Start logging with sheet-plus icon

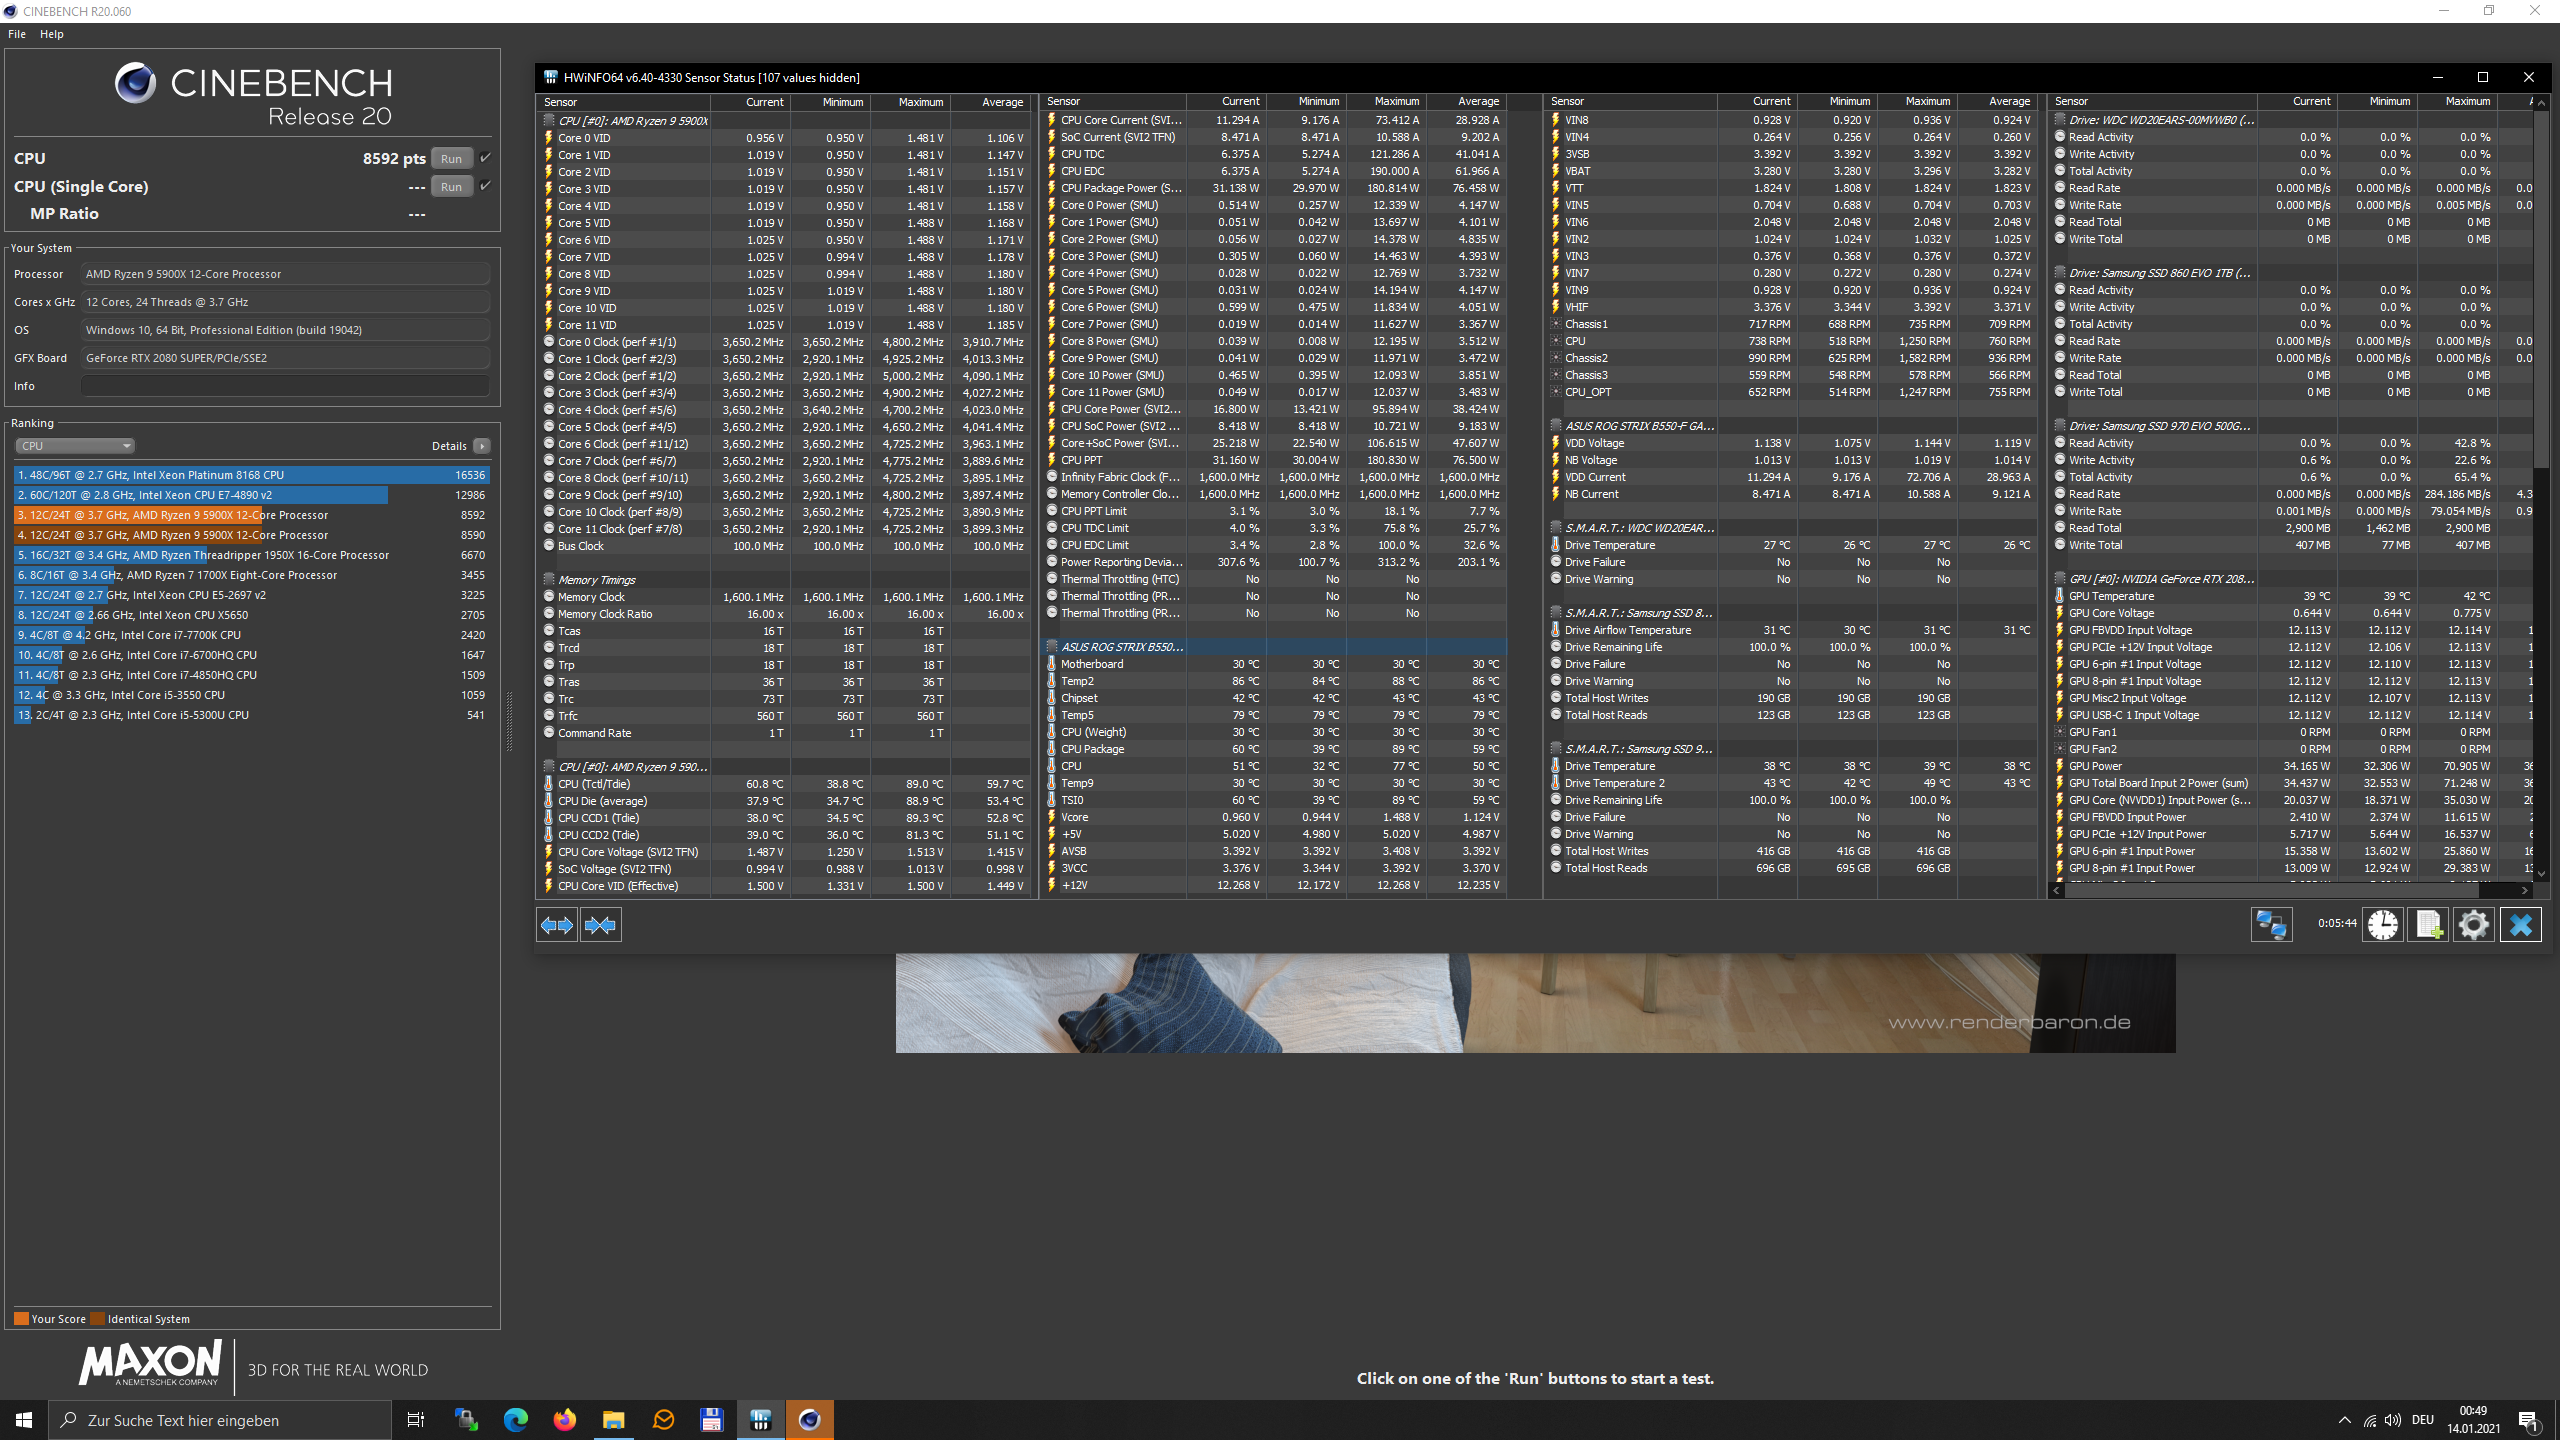[x=2429, y=925]
